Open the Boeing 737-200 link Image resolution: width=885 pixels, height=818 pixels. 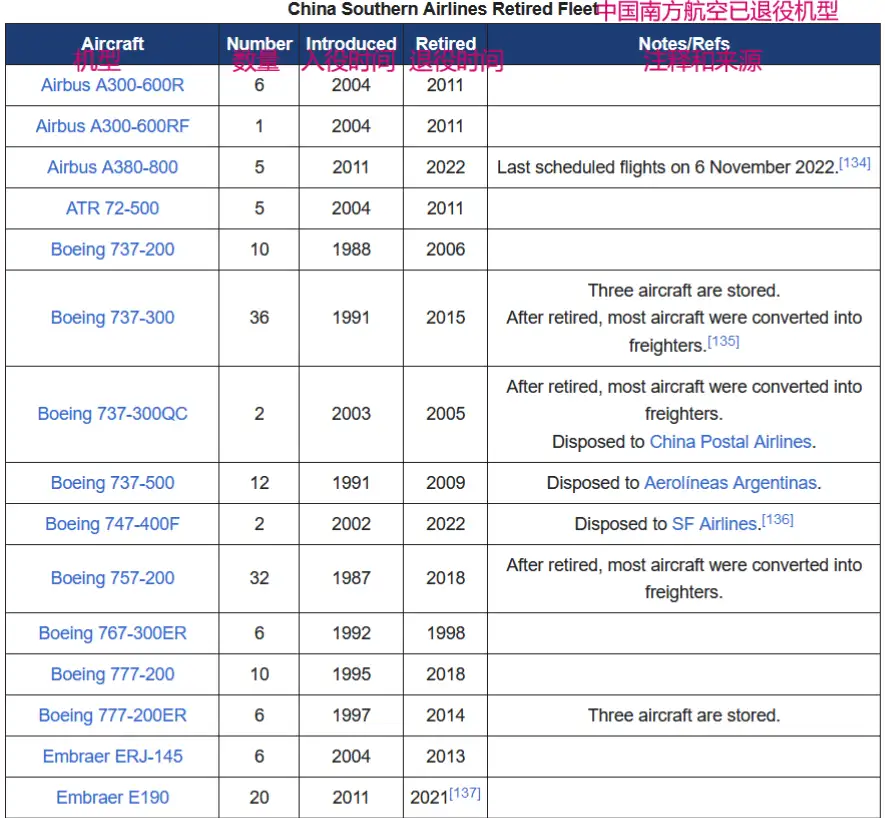pos(112,249)
